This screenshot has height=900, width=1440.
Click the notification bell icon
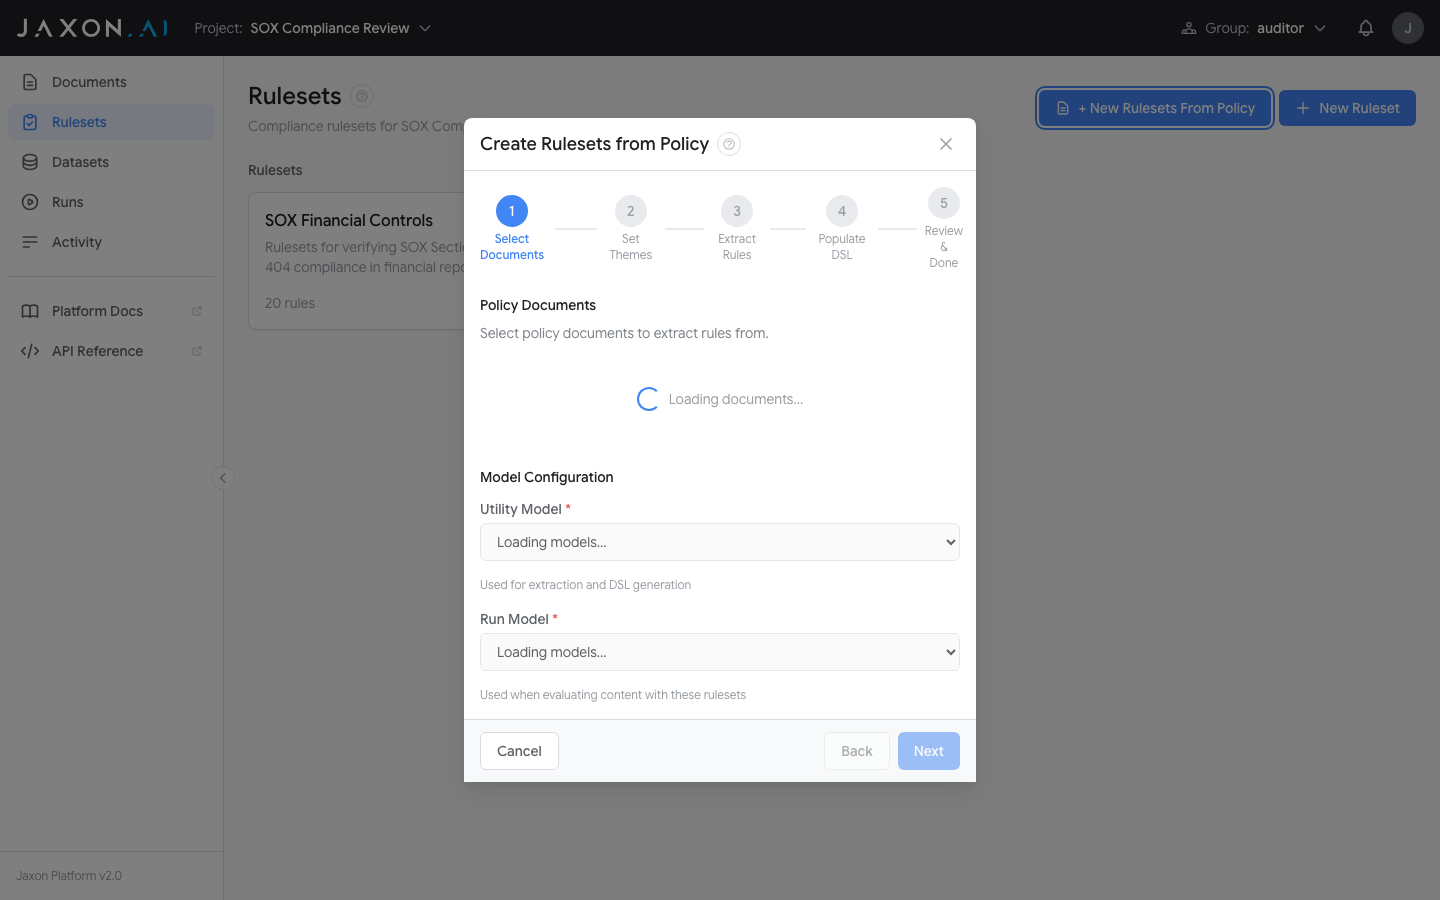coord(1365,28)
